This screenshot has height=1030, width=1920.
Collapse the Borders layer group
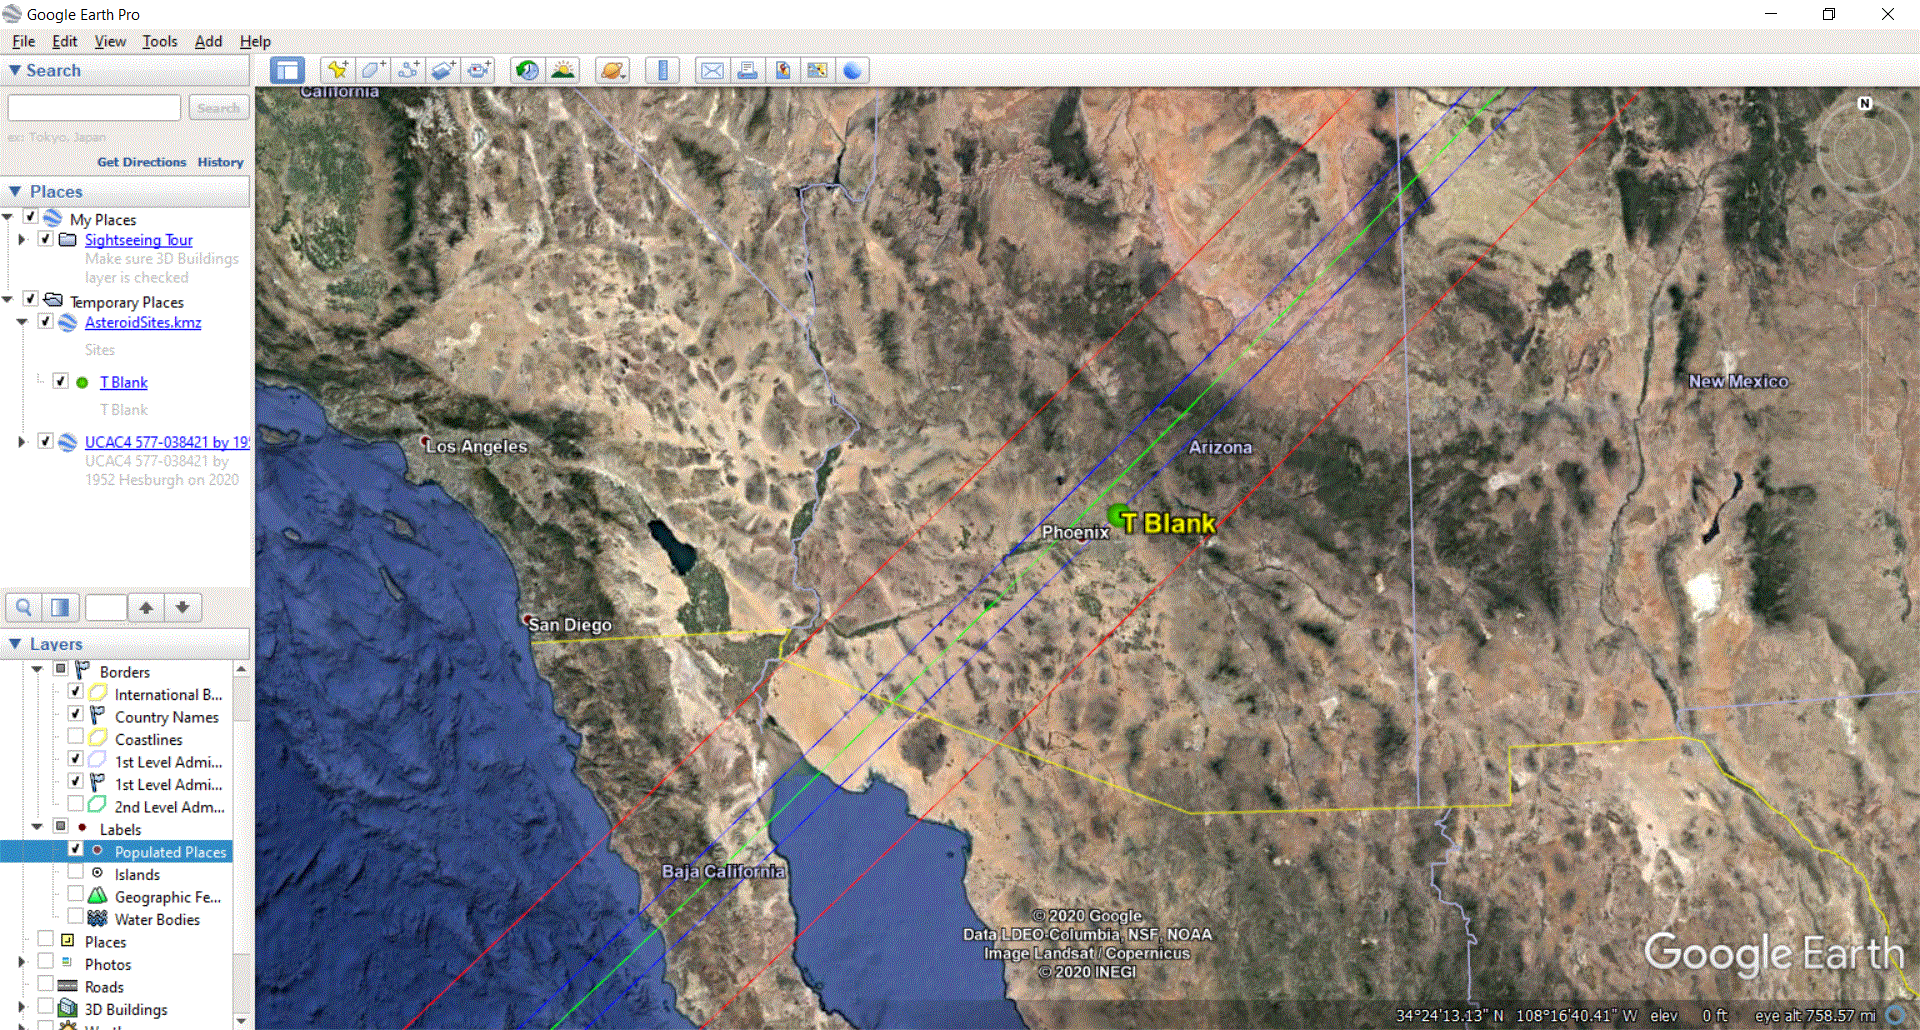click(37, 670)
